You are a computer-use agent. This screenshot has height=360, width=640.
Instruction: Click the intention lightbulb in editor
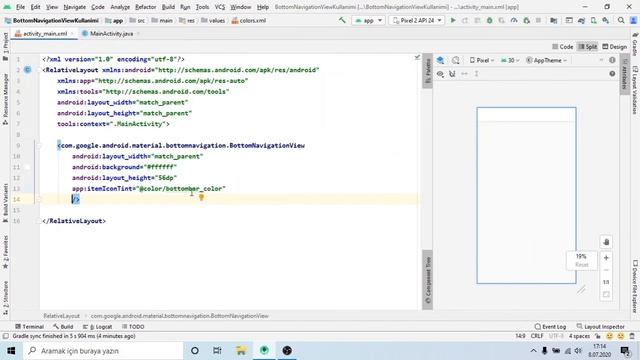[x=201, y=198]
